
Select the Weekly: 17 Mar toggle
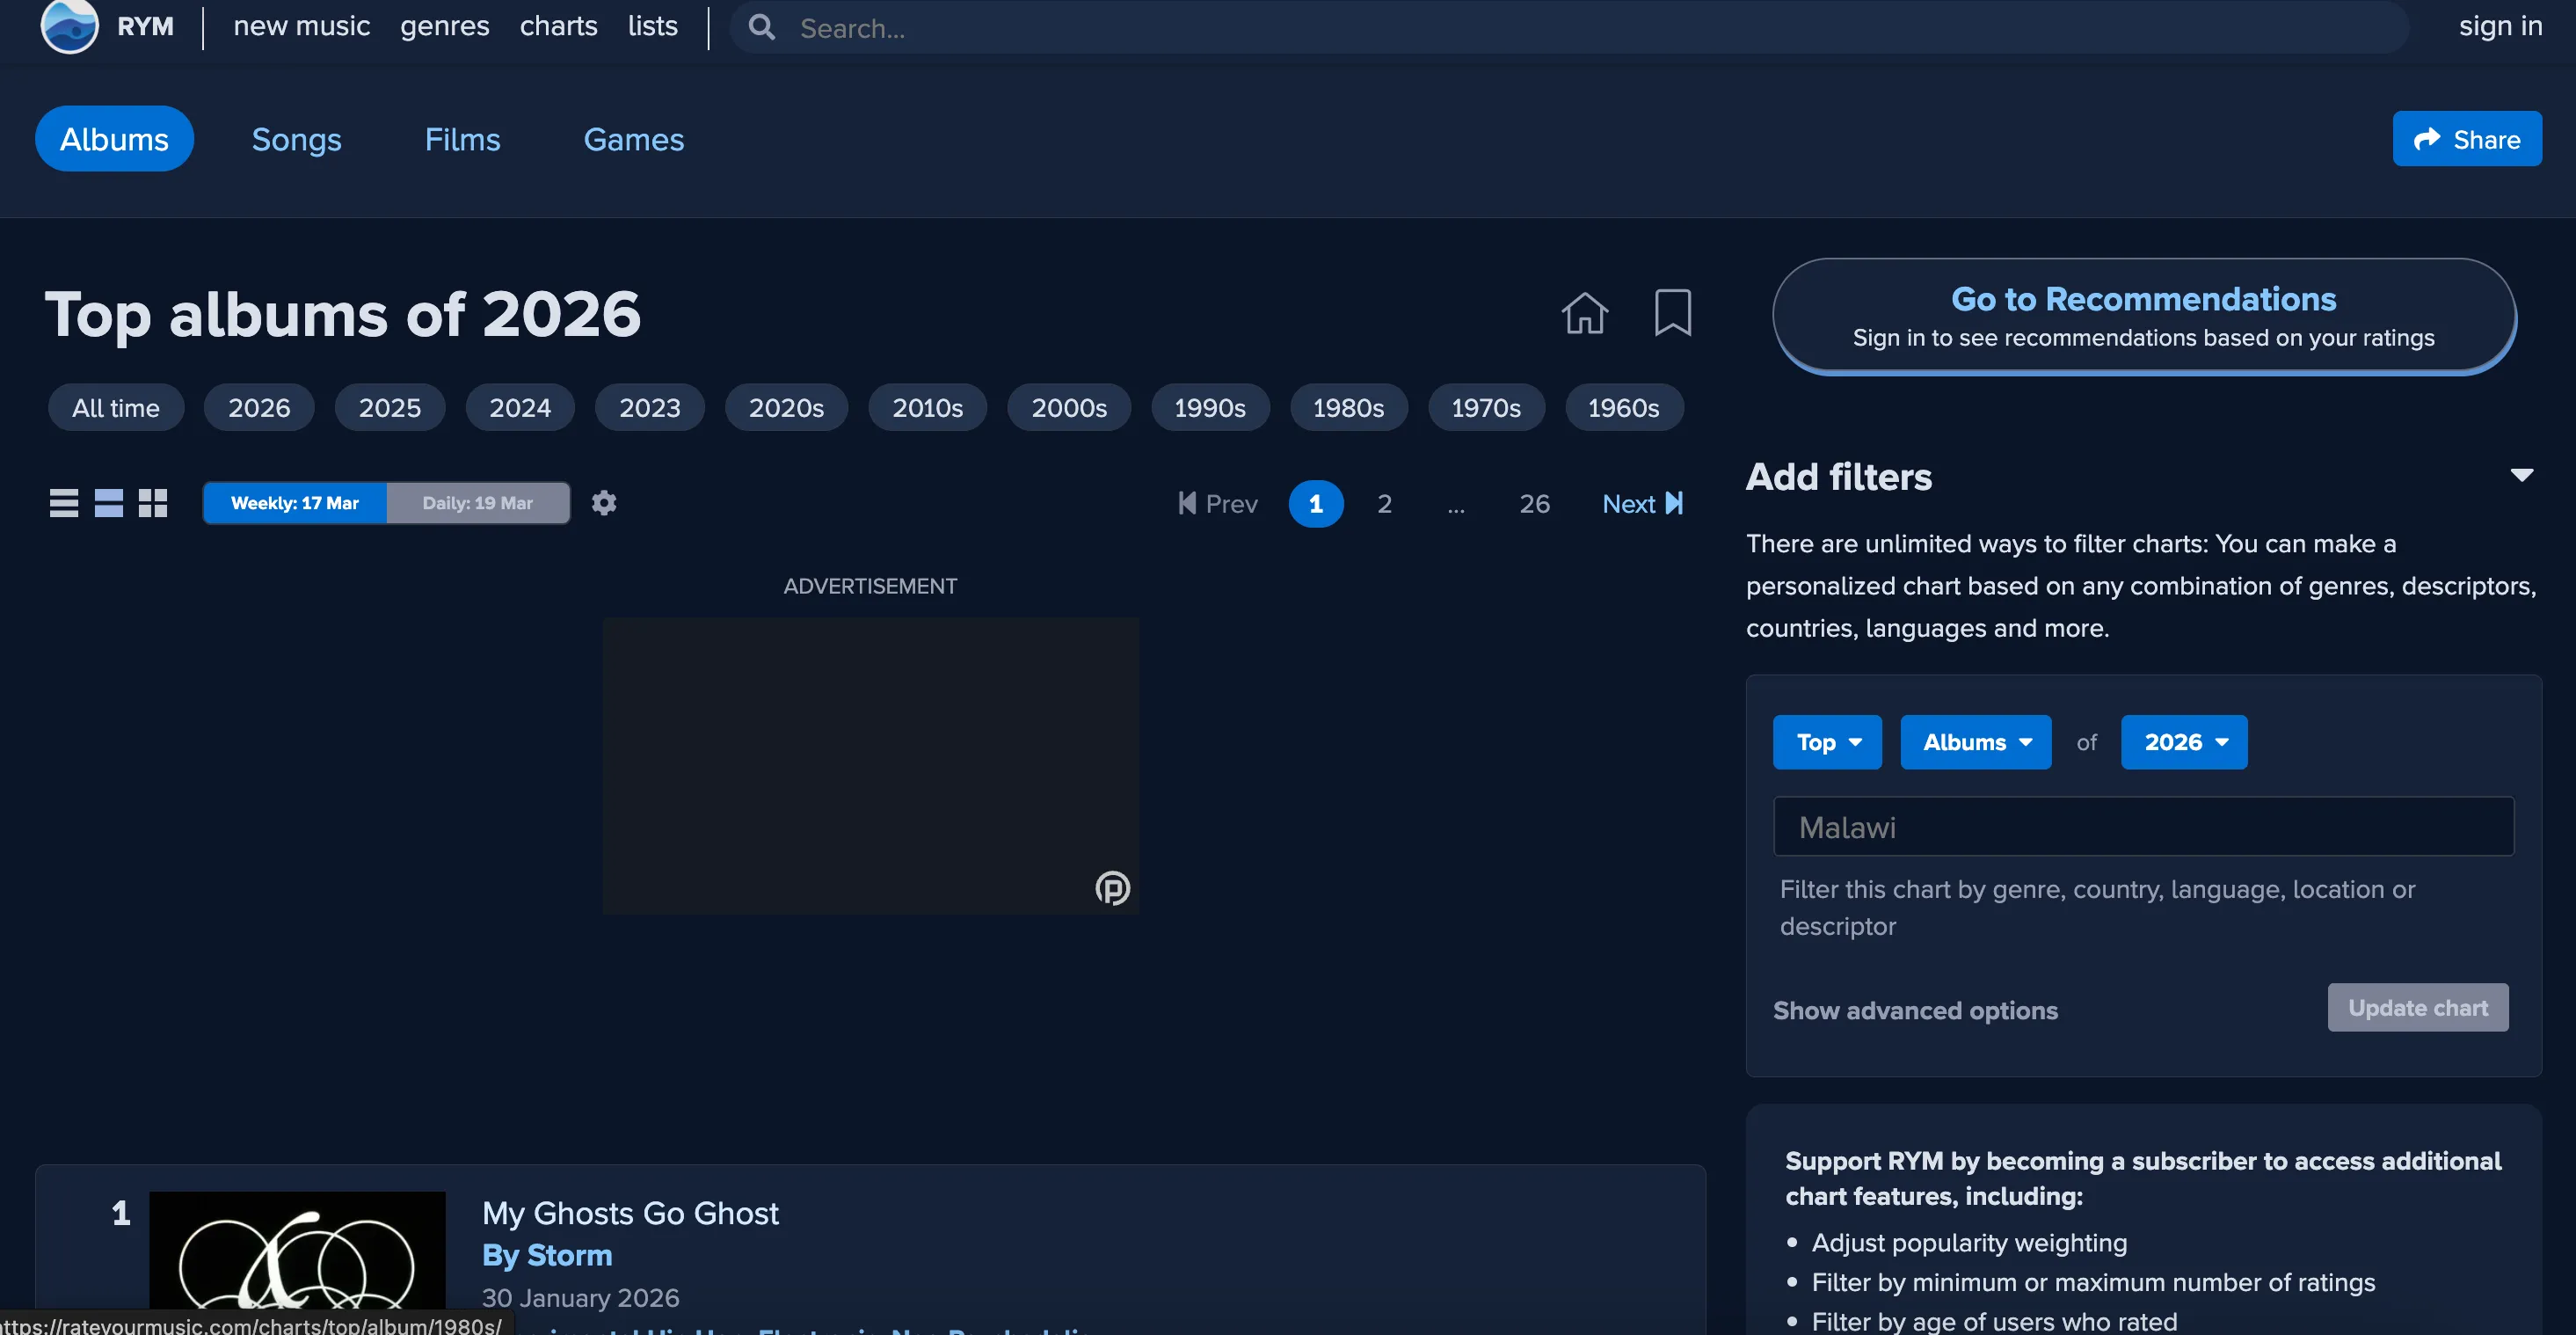(294, 503)
